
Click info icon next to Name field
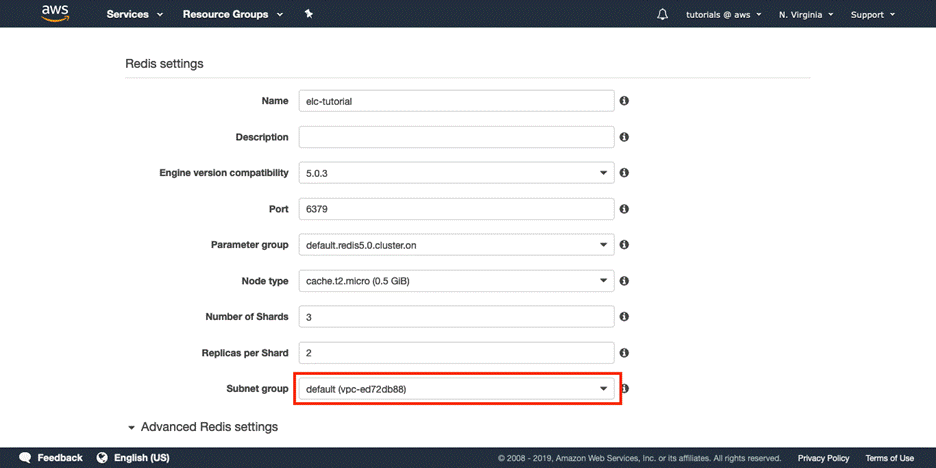click(x=624, y=101)
